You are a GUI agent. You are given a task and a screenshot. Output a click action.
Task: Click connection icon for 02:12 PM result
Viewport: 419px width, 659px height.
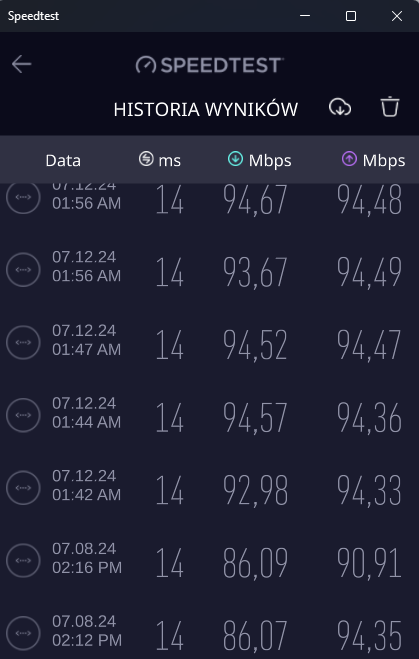[x=23, y=633]
